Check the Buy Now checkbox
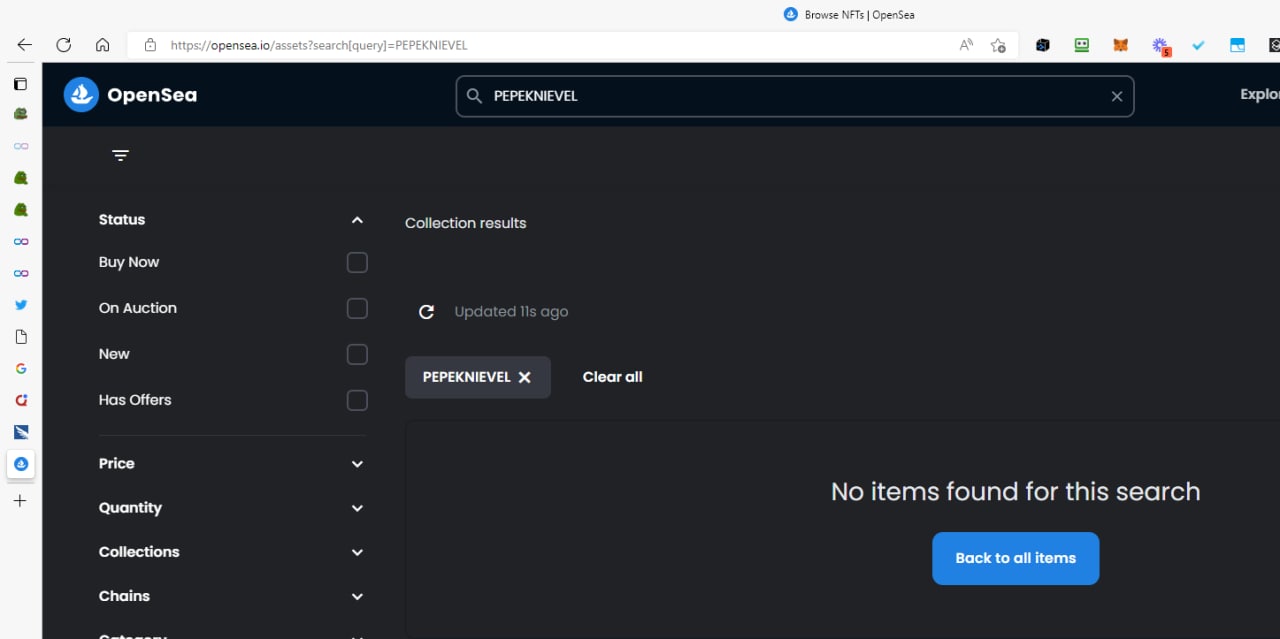The width and height of the screenshot is (1280, 639). click(x=357, y=263)
